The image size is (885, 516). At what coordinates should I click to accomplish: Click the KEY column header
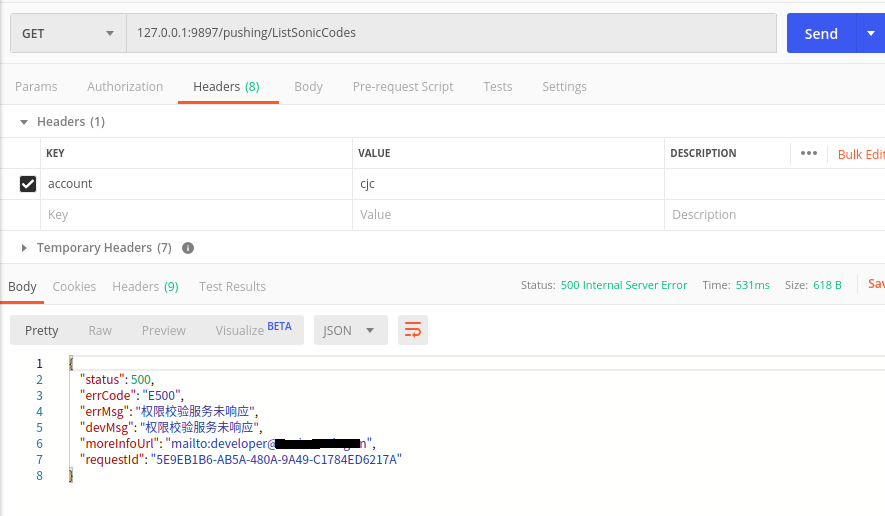click(x=55, y=153)
